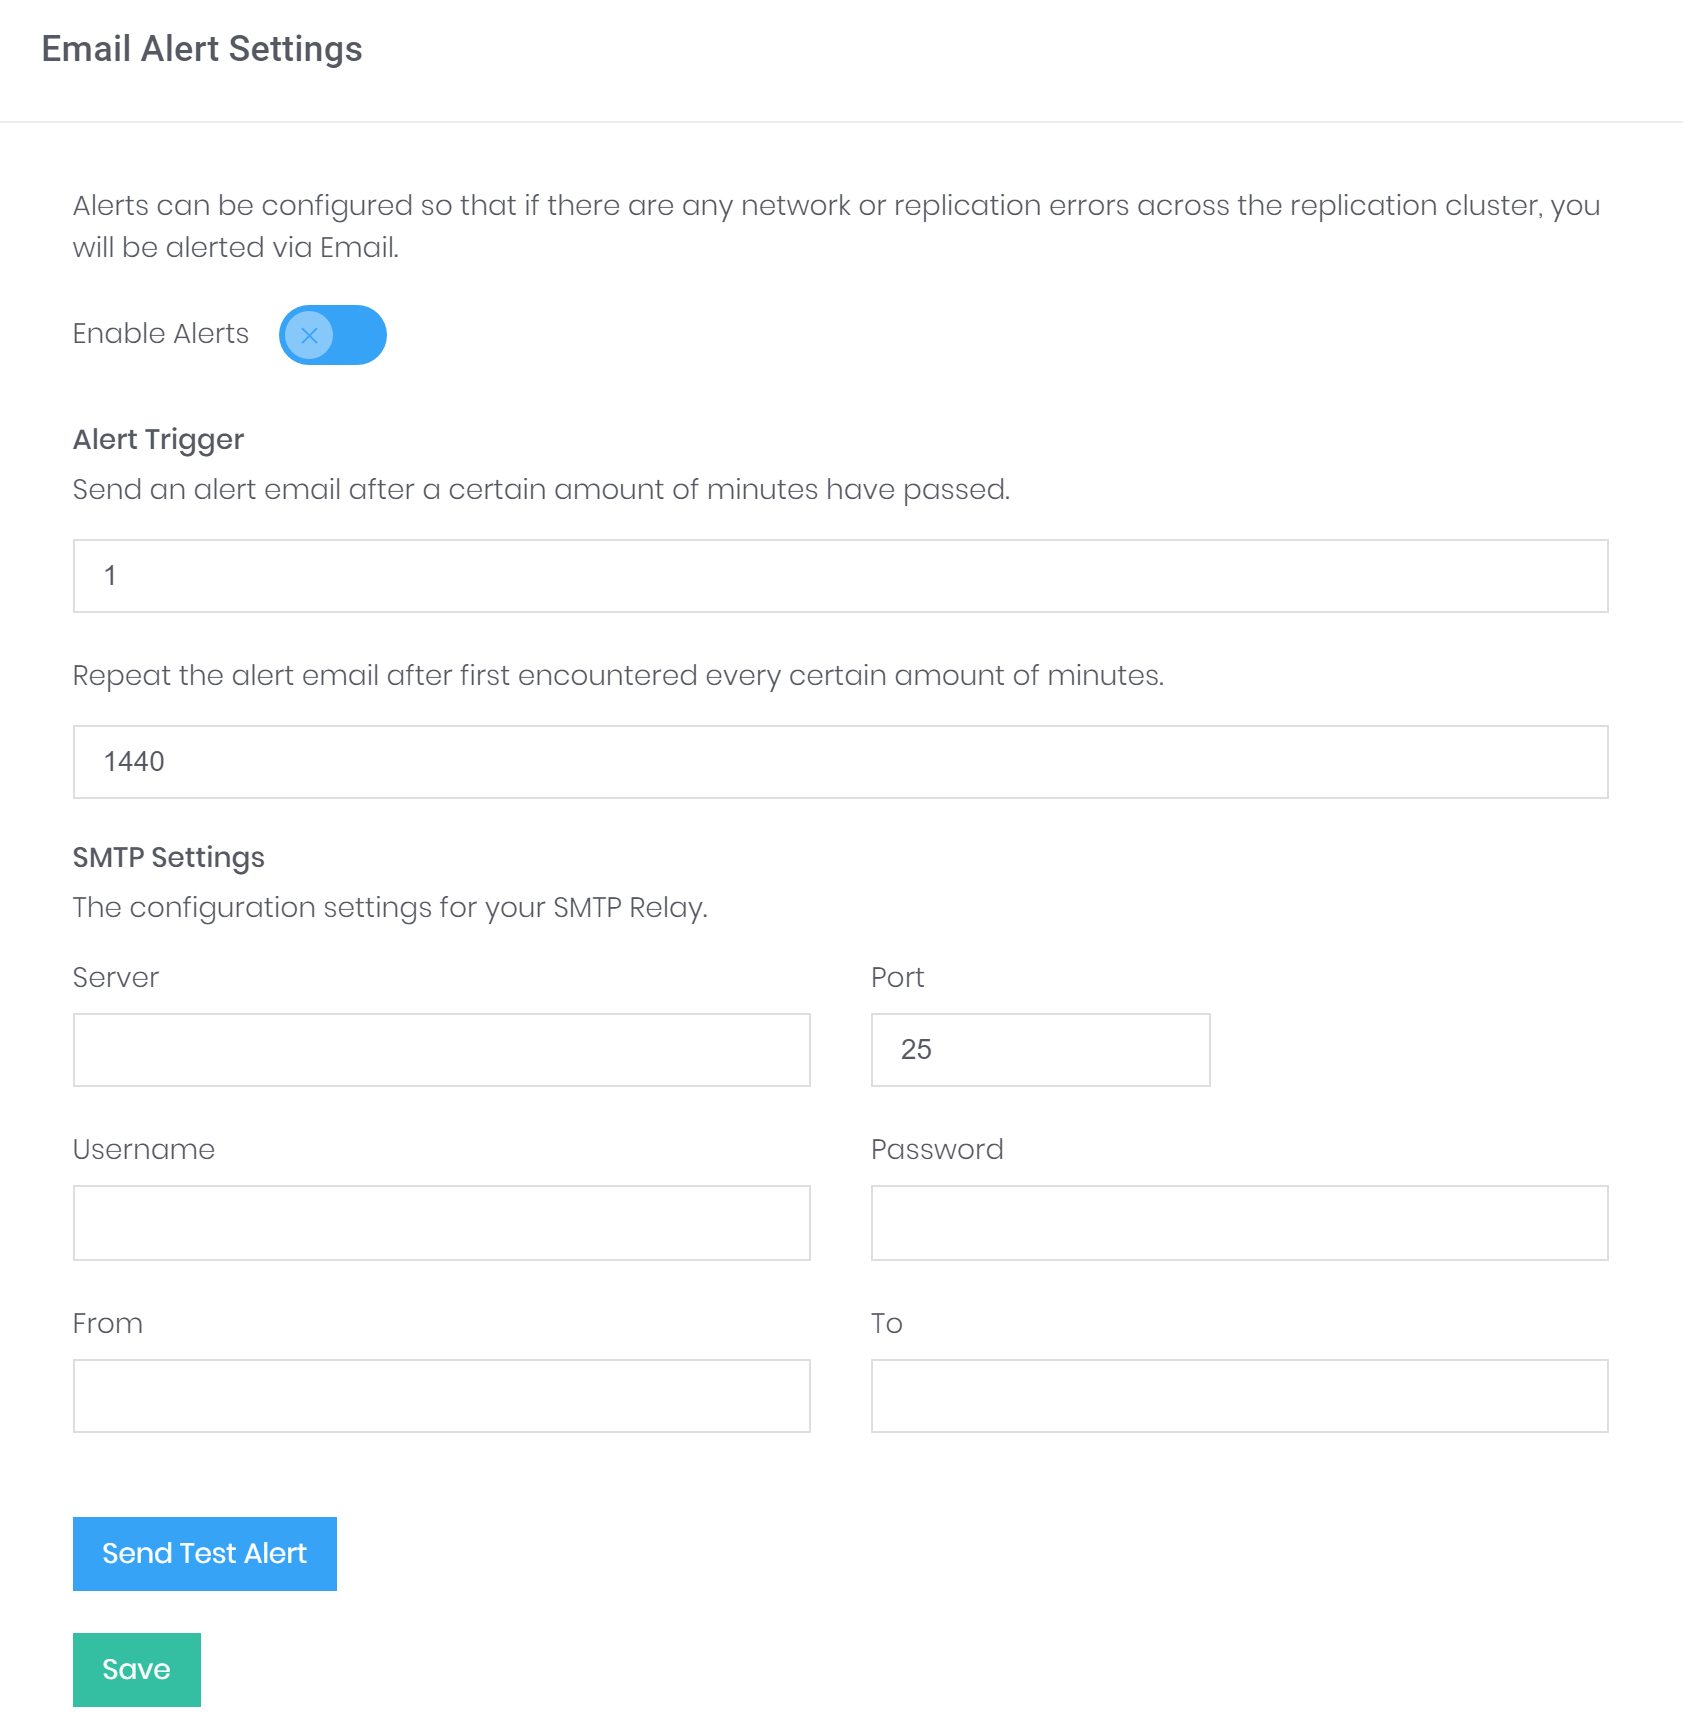Click the Email Alert Settings page title
The height and width of the screenshot is (1731, 1683).
tap(202, 49)
